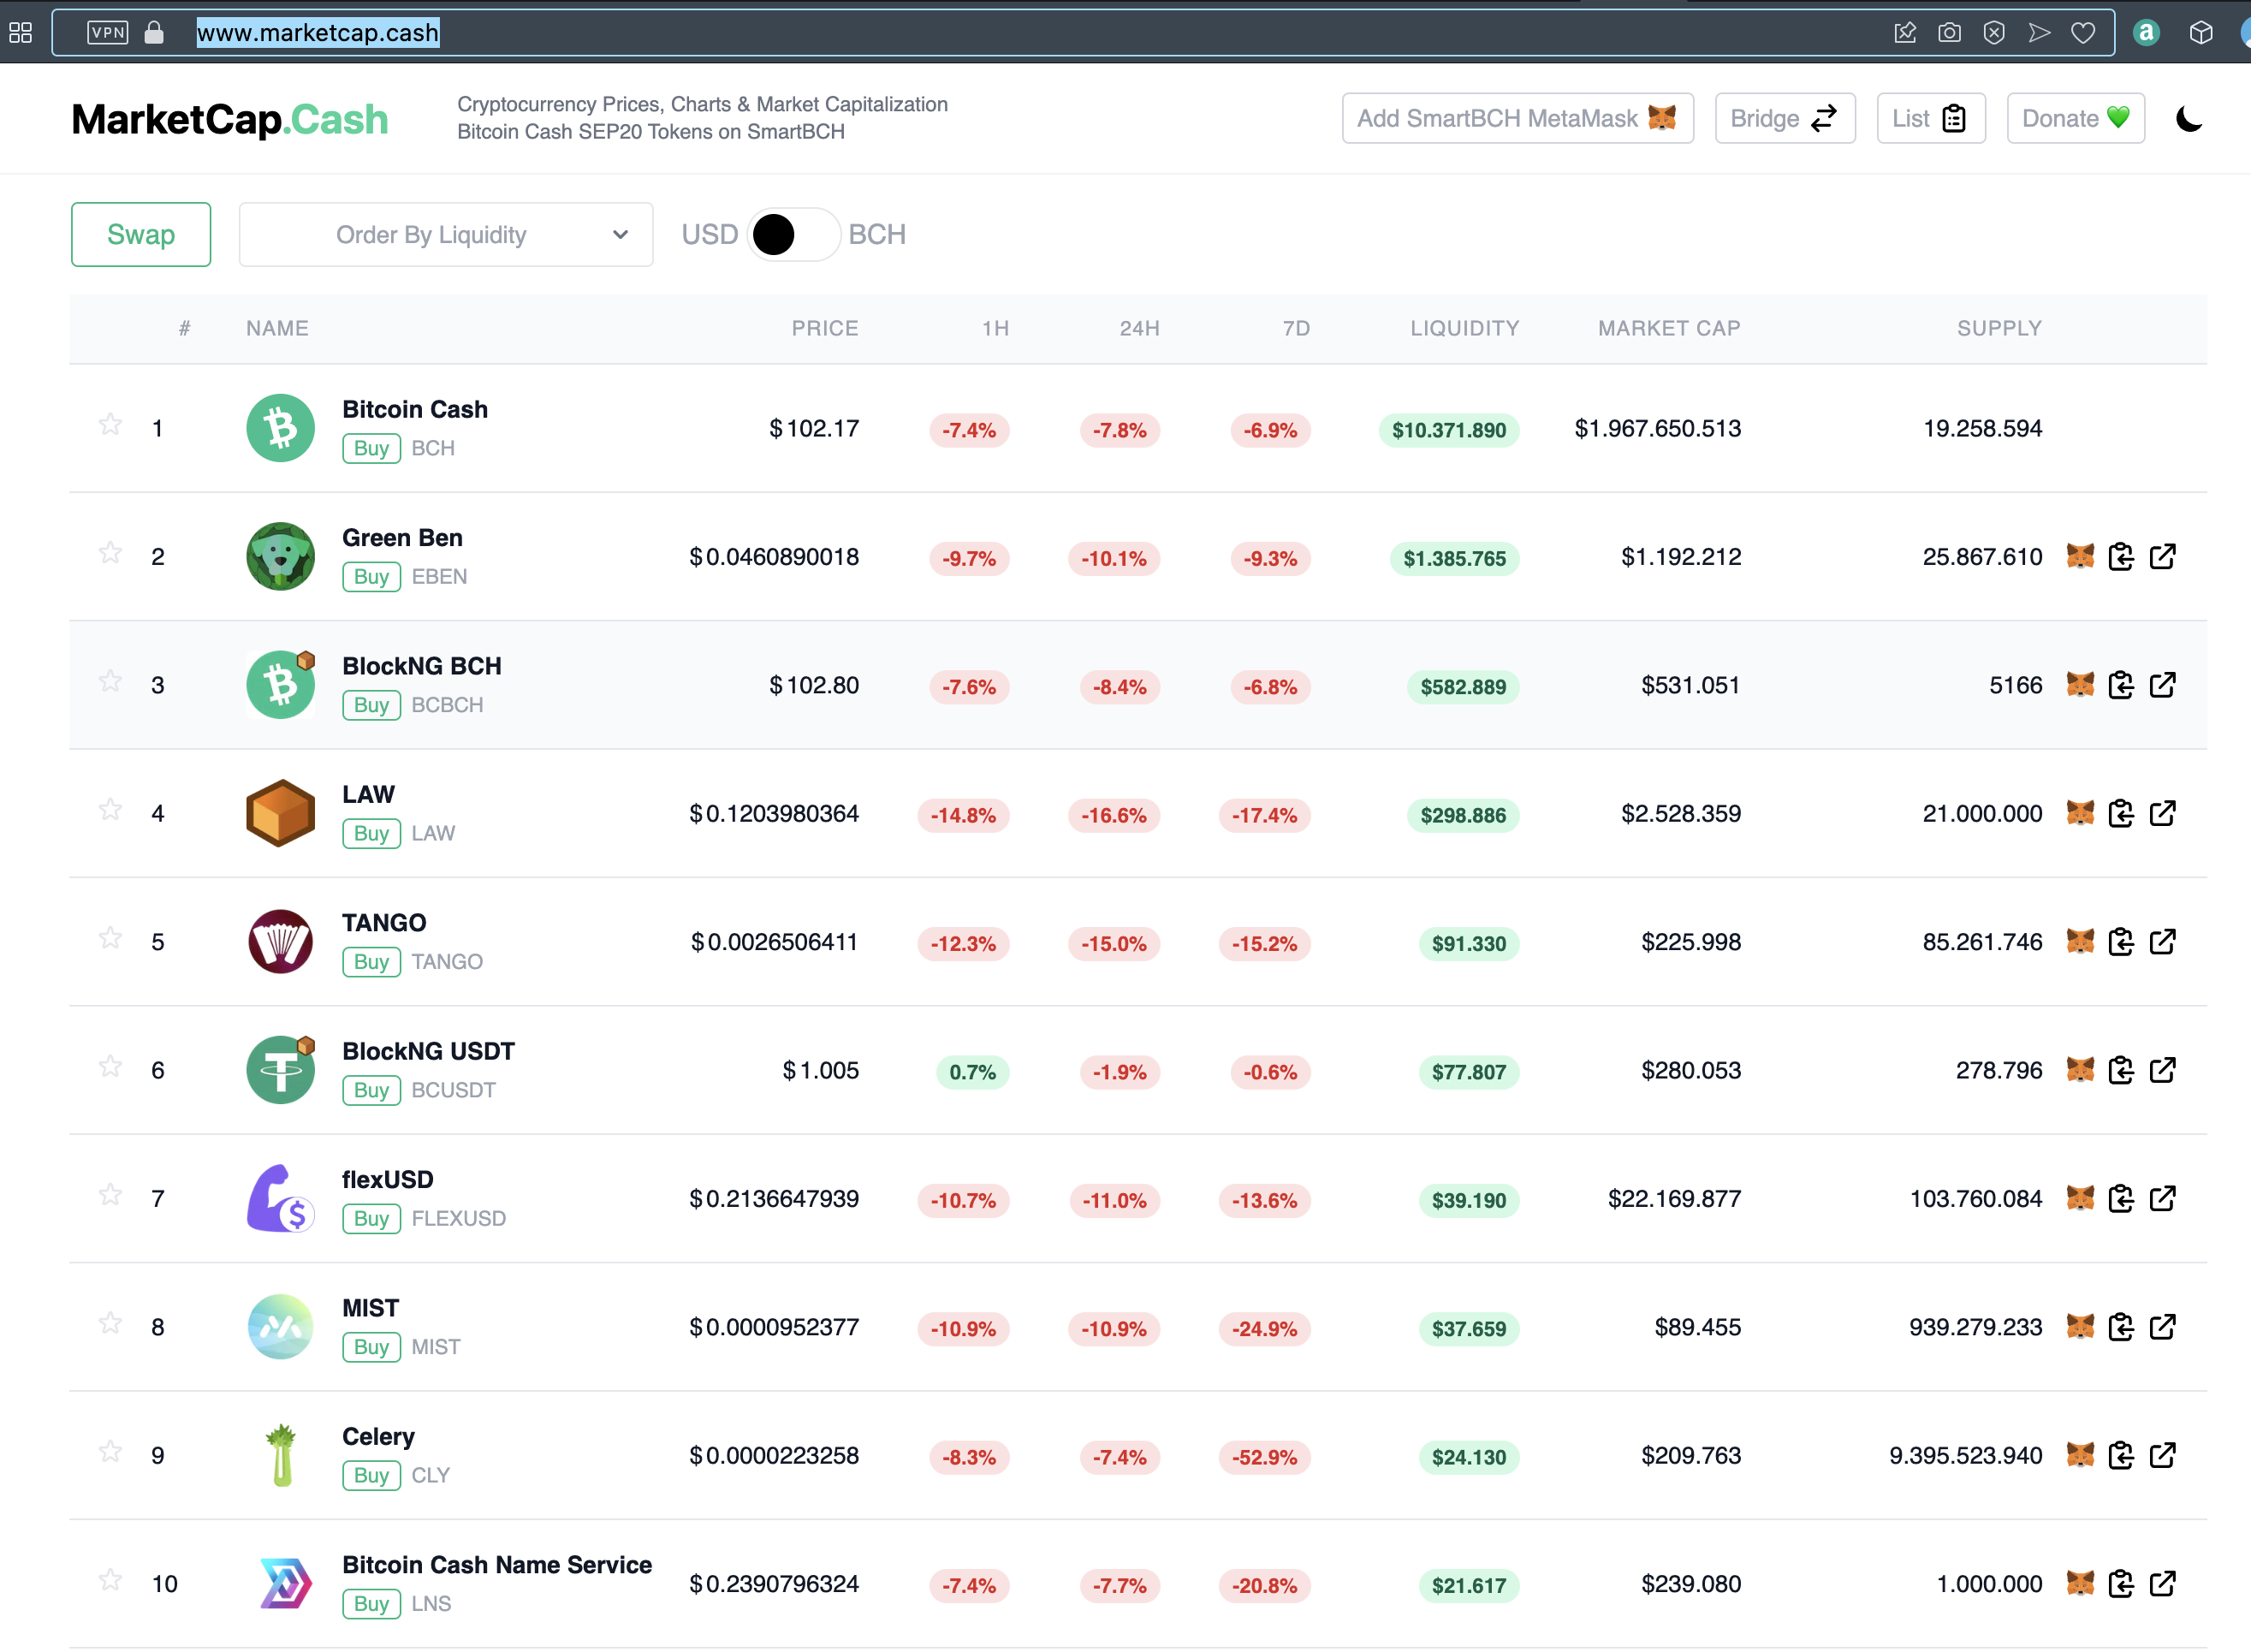This screenshot has width=2251, height=1652.
Task: Favorite Celery with star
Action: click(x=110, y=1452)
